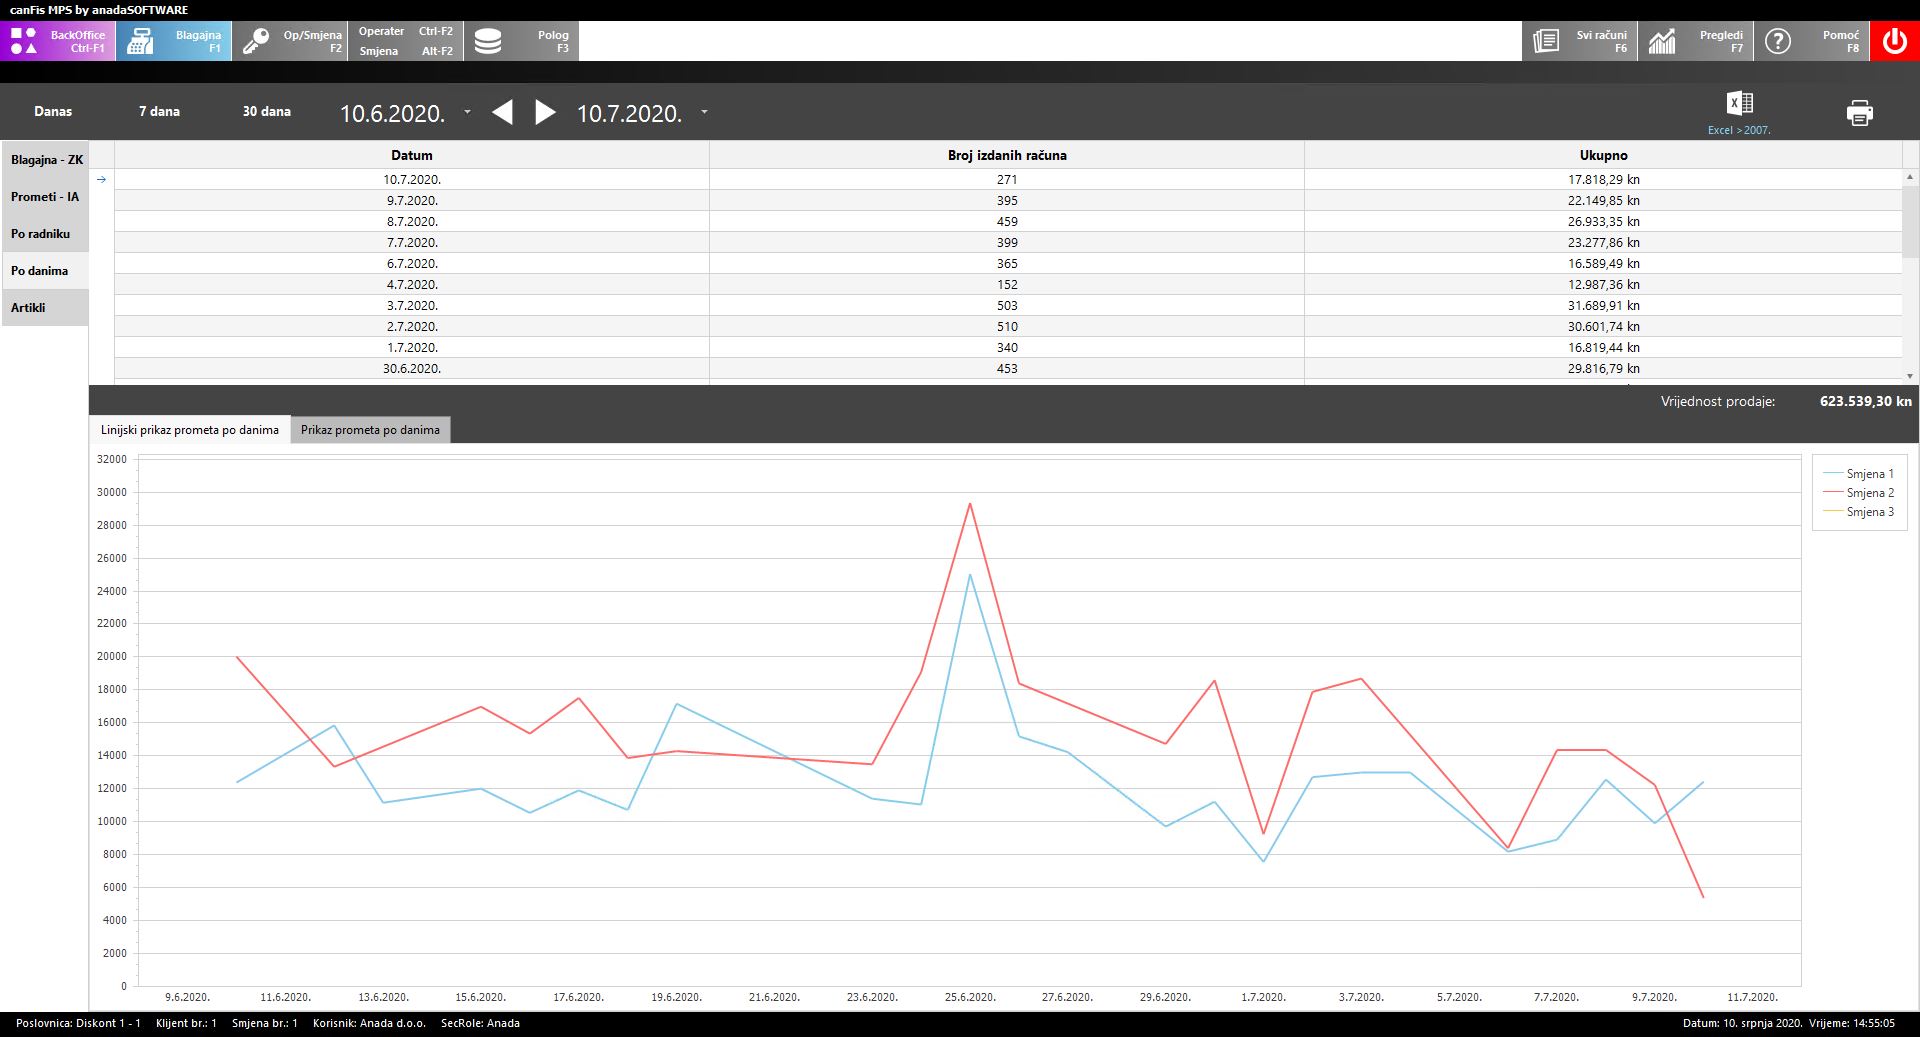Open Prometi - IA side tab
The width and height of the screenshot is (1920, 1037).
[x=45, y=197]
